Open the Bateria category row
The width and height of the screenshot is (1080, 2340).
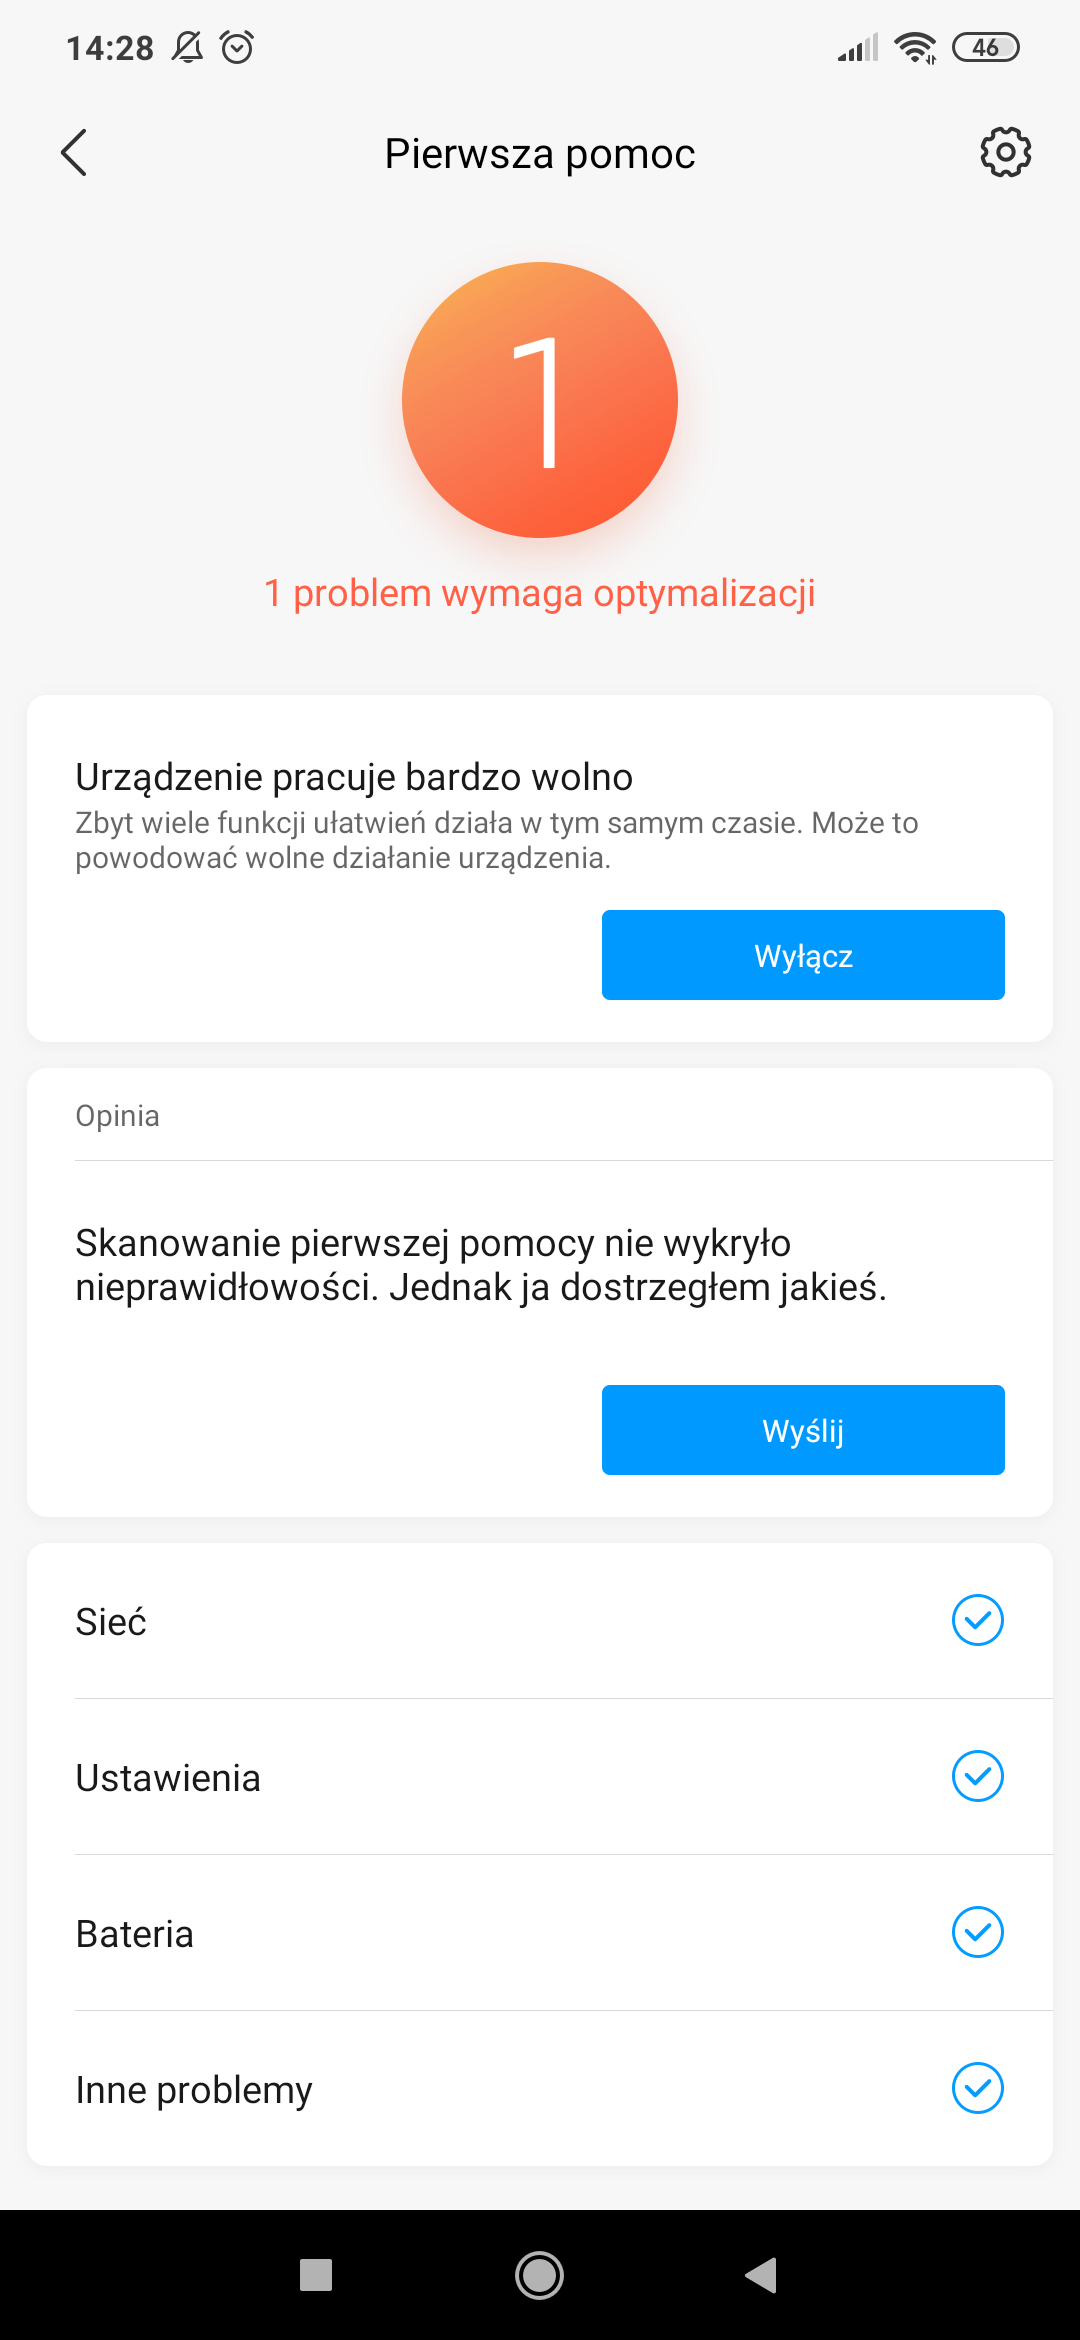tap(500, 1933)
